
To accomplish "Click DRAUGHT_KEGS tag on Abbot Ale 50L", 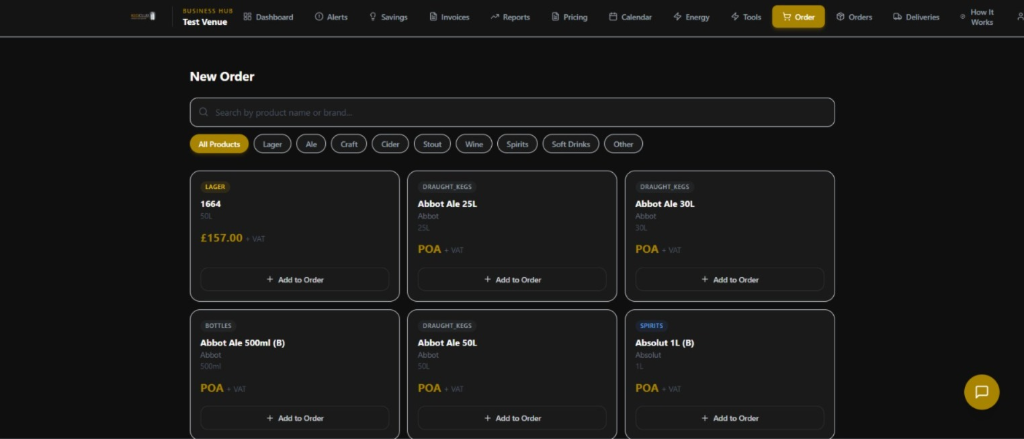I will tap(447, 325).
